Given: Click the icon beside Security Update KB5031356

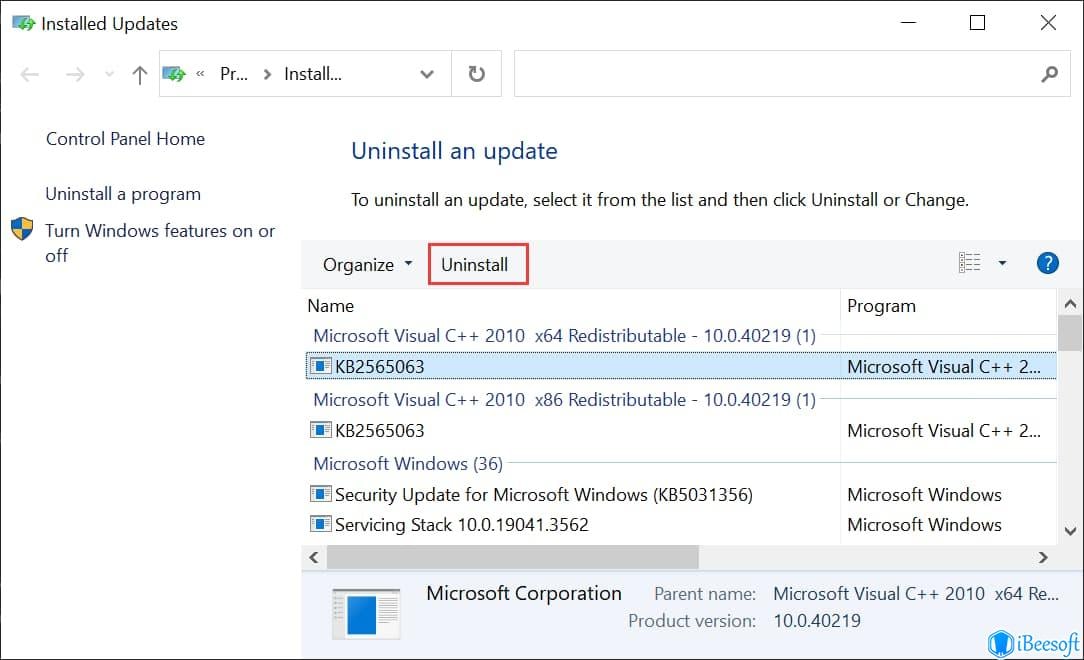Looking at the screenshot, I should pos(320,494).
